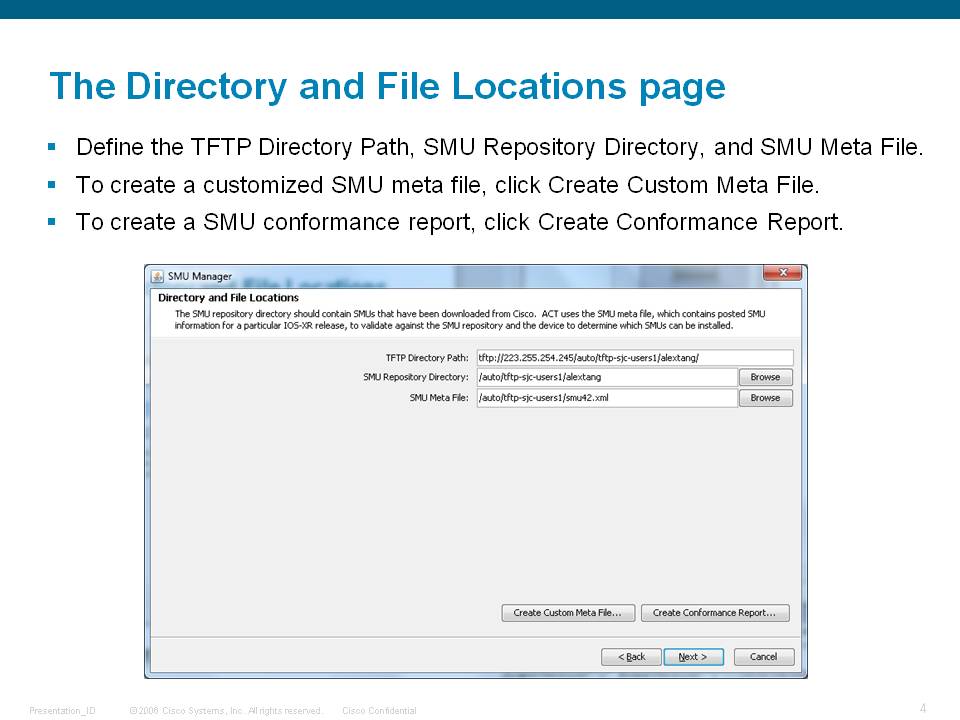
Task: Click the 'SMU Manager' title bar text
Action: click(x=200, y=277)
